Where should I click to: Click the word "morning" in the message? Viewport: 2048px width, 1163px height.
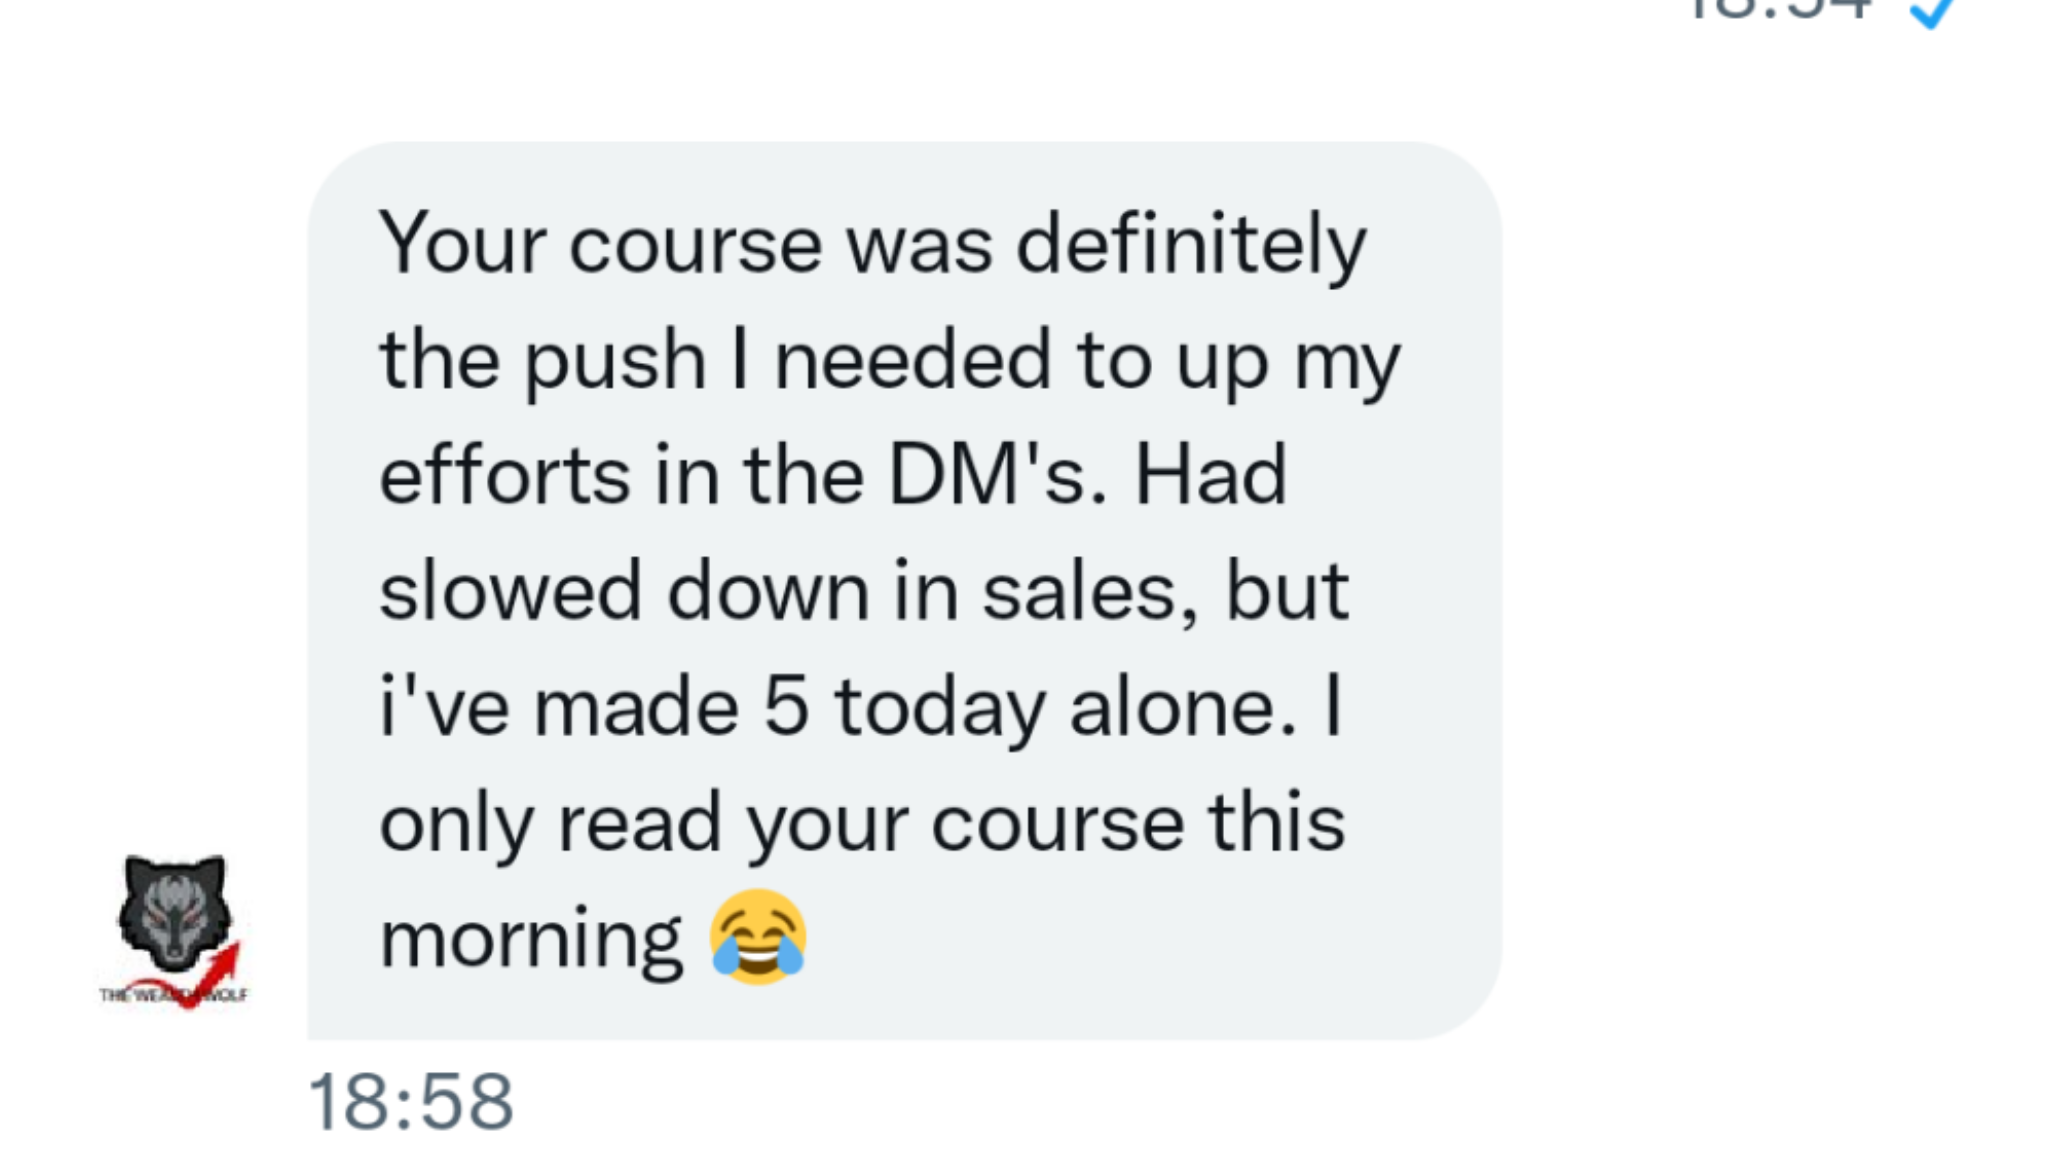[x=531, y=942]
